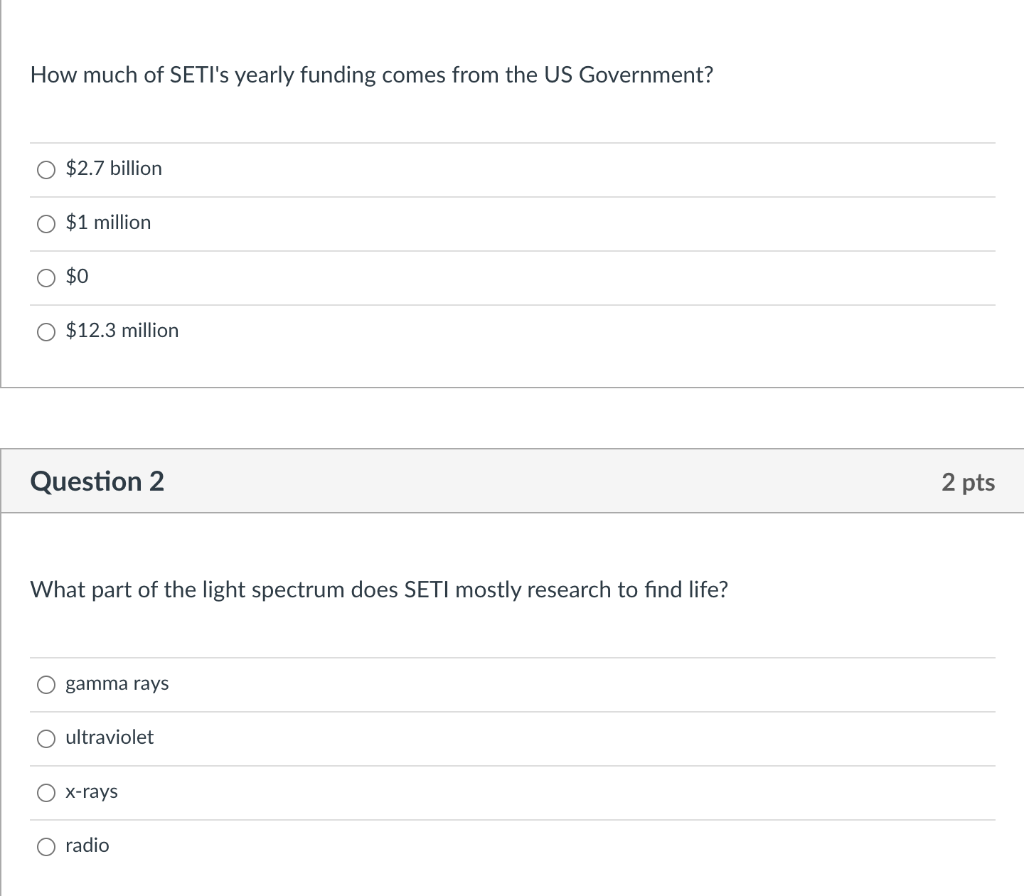The image size is (1024, 896).
Task: Click the SETI funding question text
Action: [x=371, y=74]
